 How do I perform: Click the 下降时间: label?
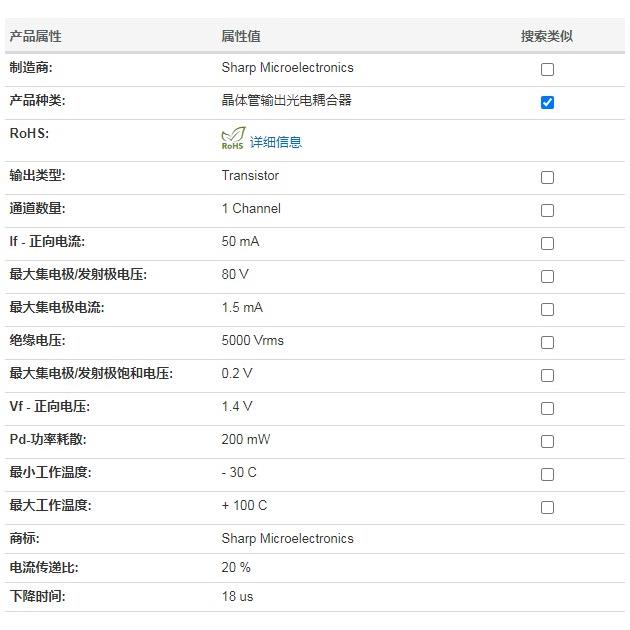click(37, 596)
